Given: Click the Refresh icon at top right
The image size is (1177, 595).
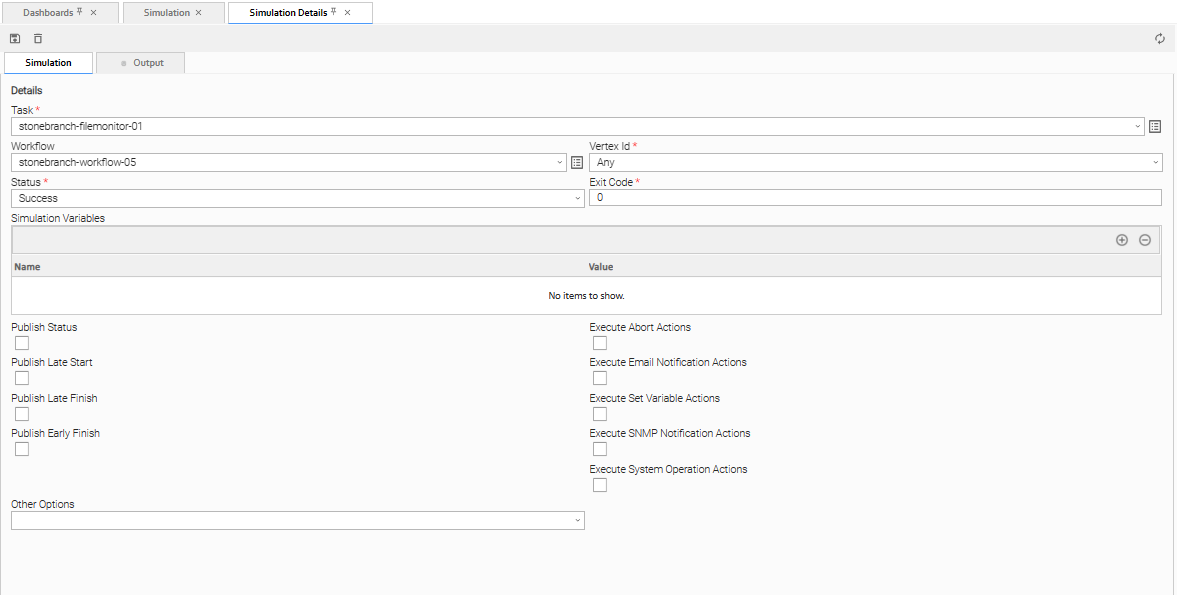Looking at the screenshot, I should click(1160, 39).
